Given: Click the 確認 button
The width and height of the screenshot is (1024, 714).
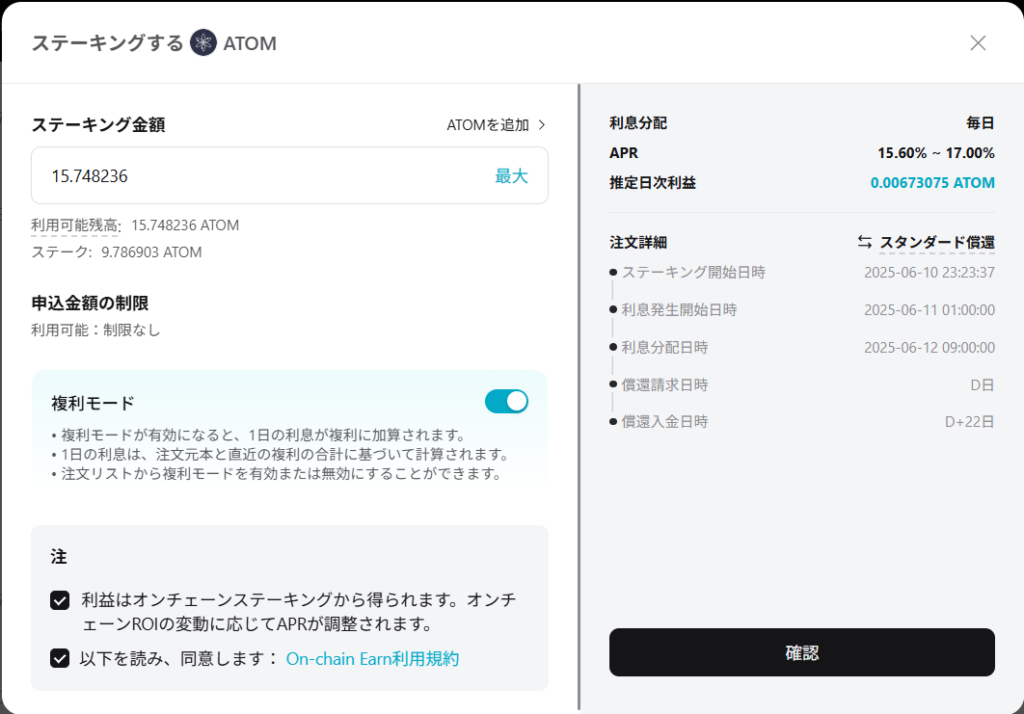Looking at the screenshot, I should (x=802, y=652).
